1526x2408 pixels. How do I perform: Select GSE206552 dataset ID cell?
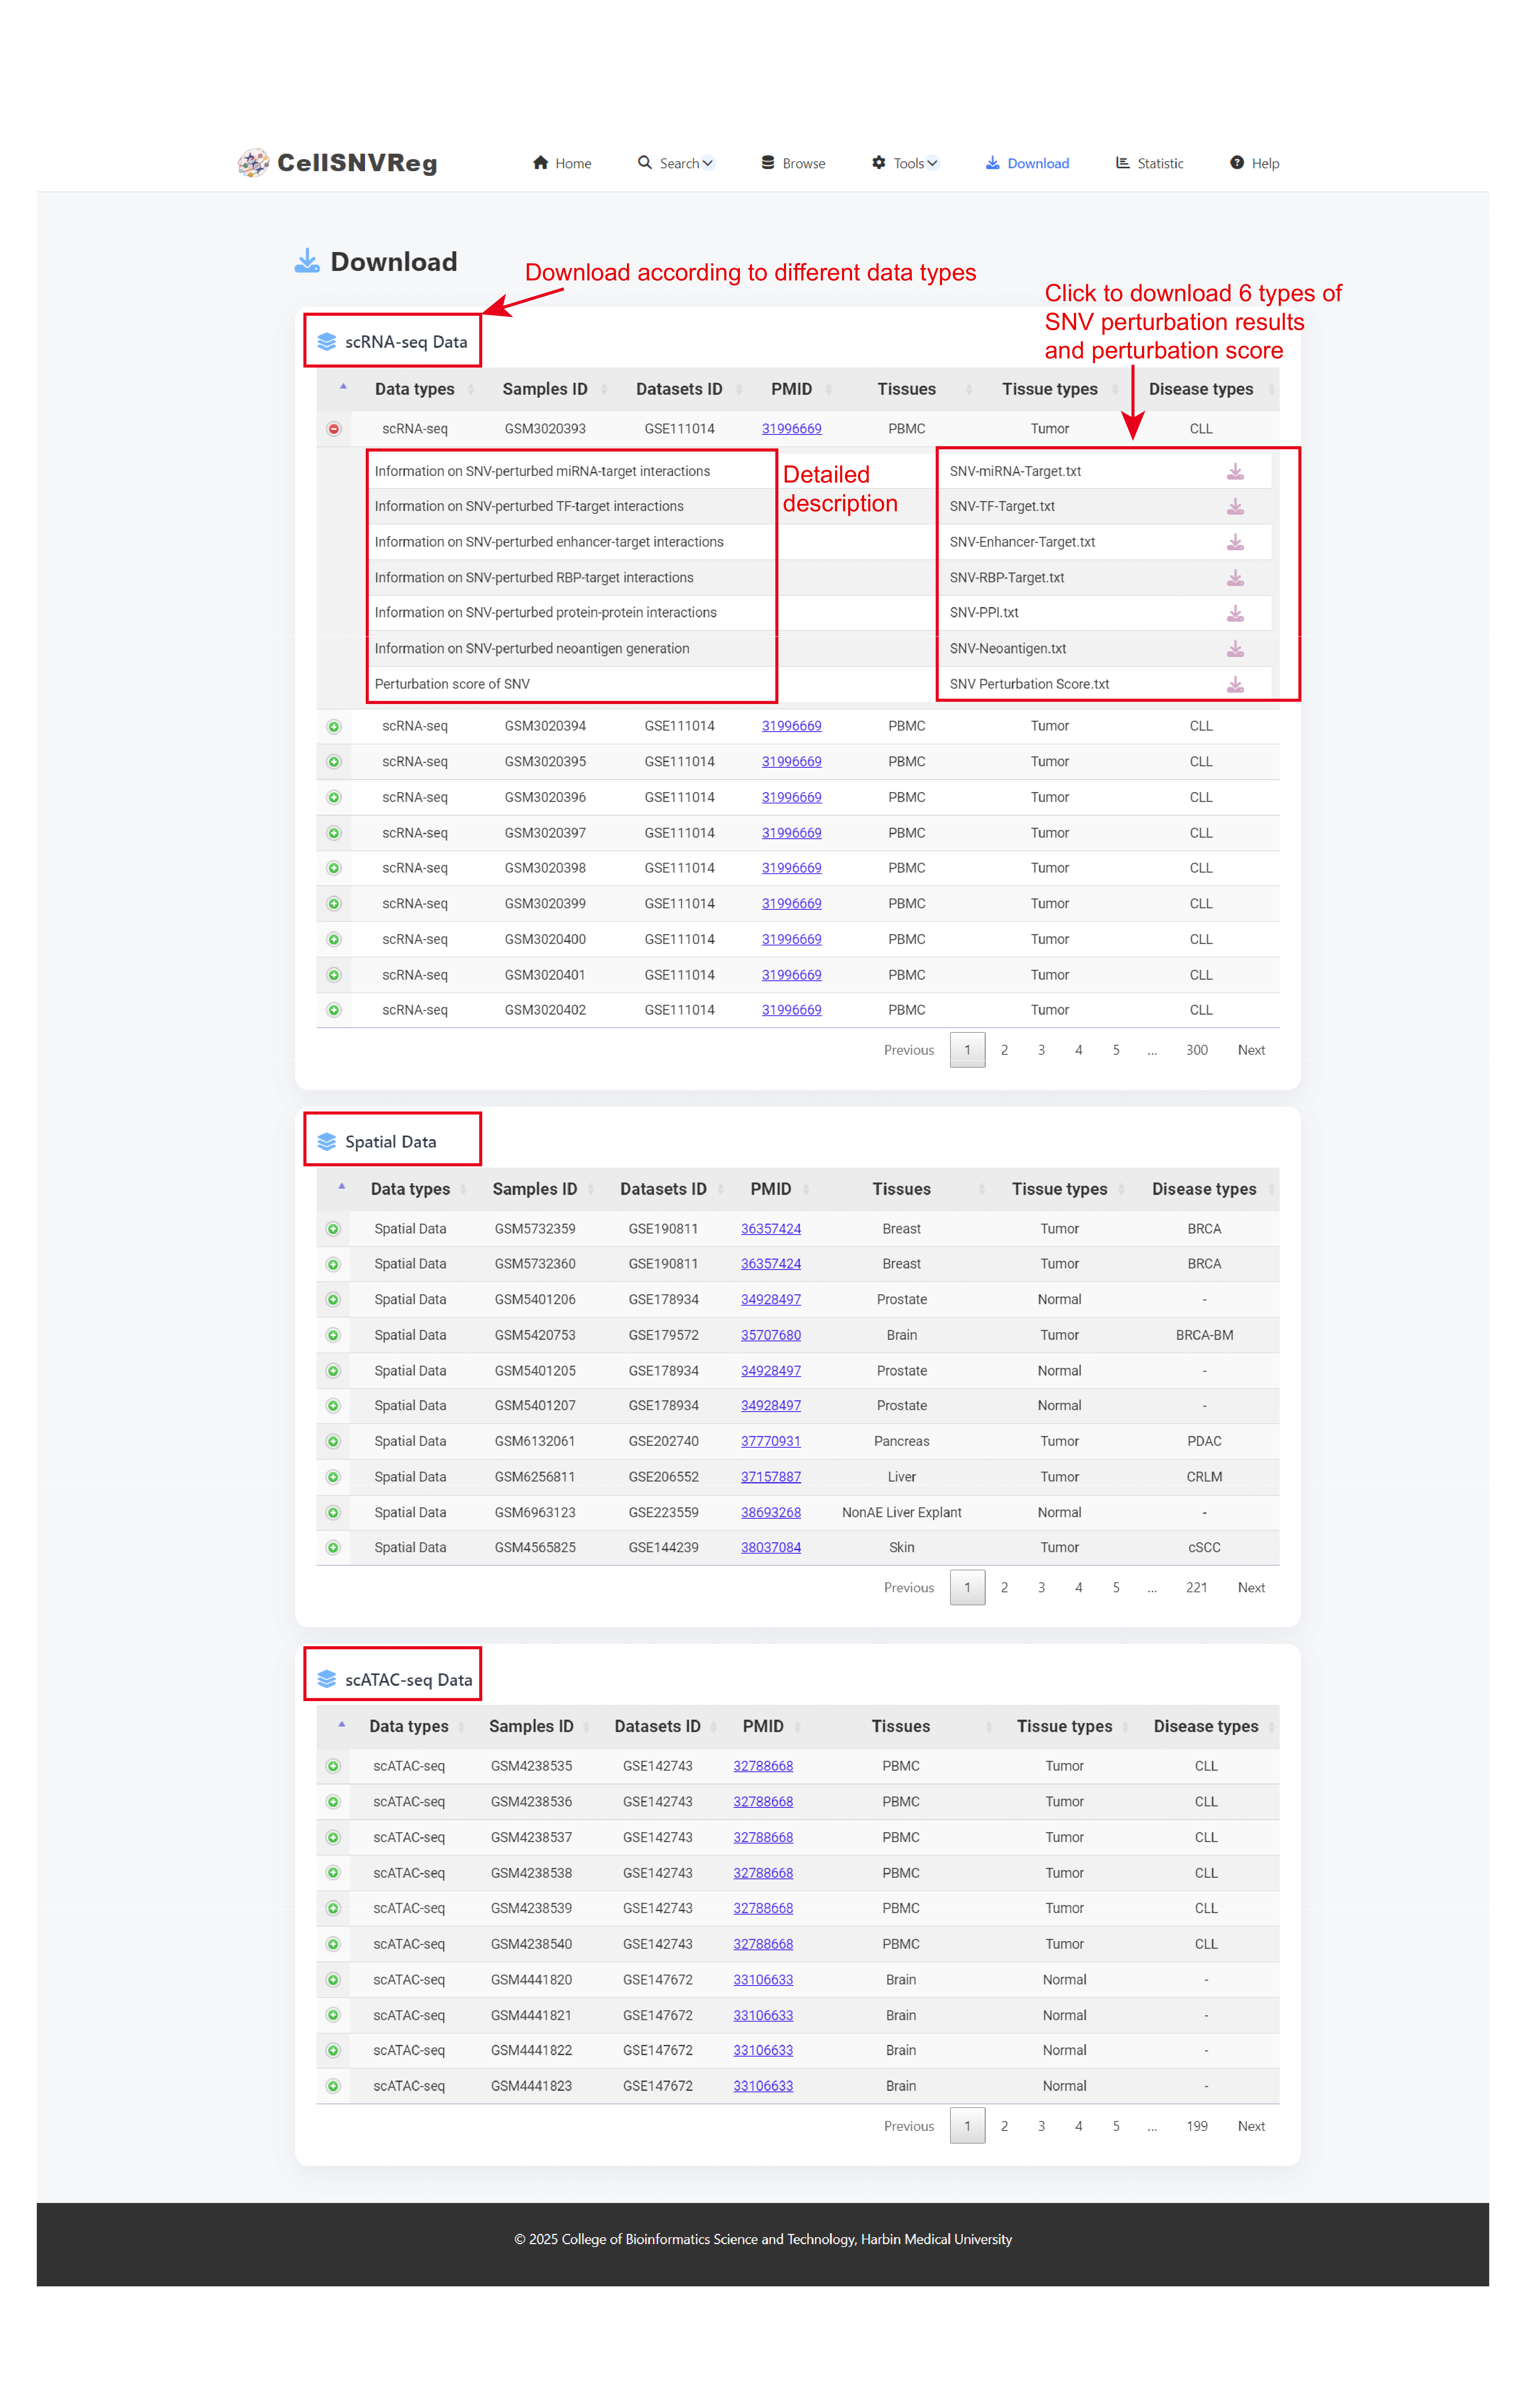click(x=663, y=1477)
